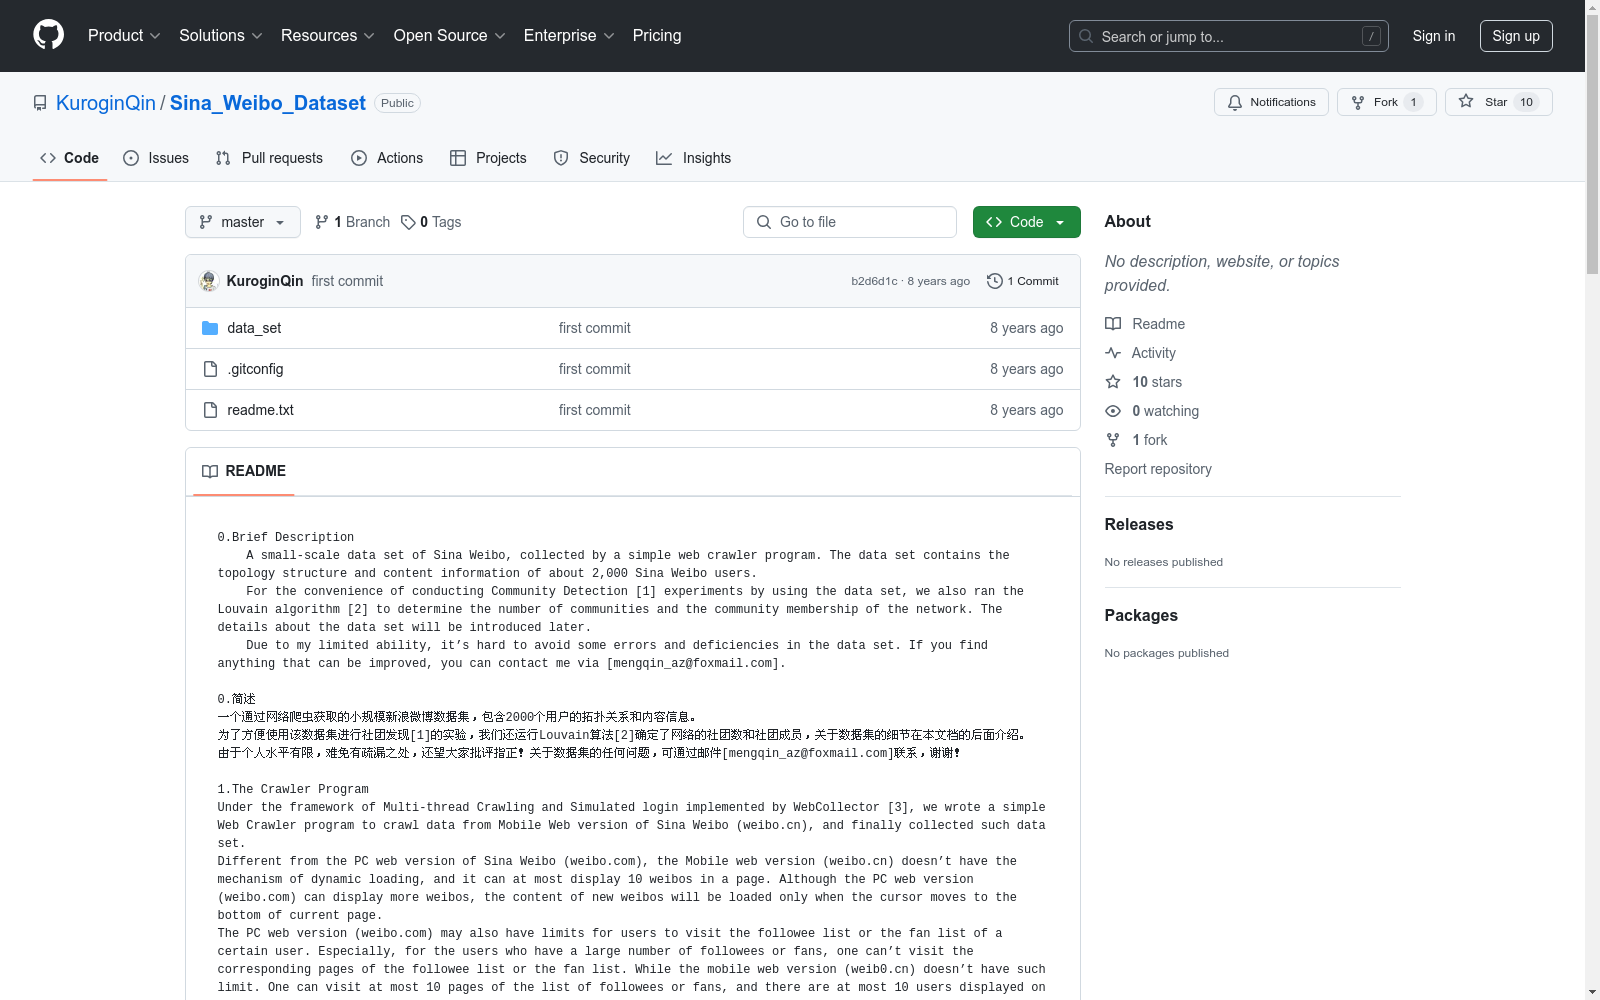
Task: Open the readme.txt file
Action: tap(260, 410)
